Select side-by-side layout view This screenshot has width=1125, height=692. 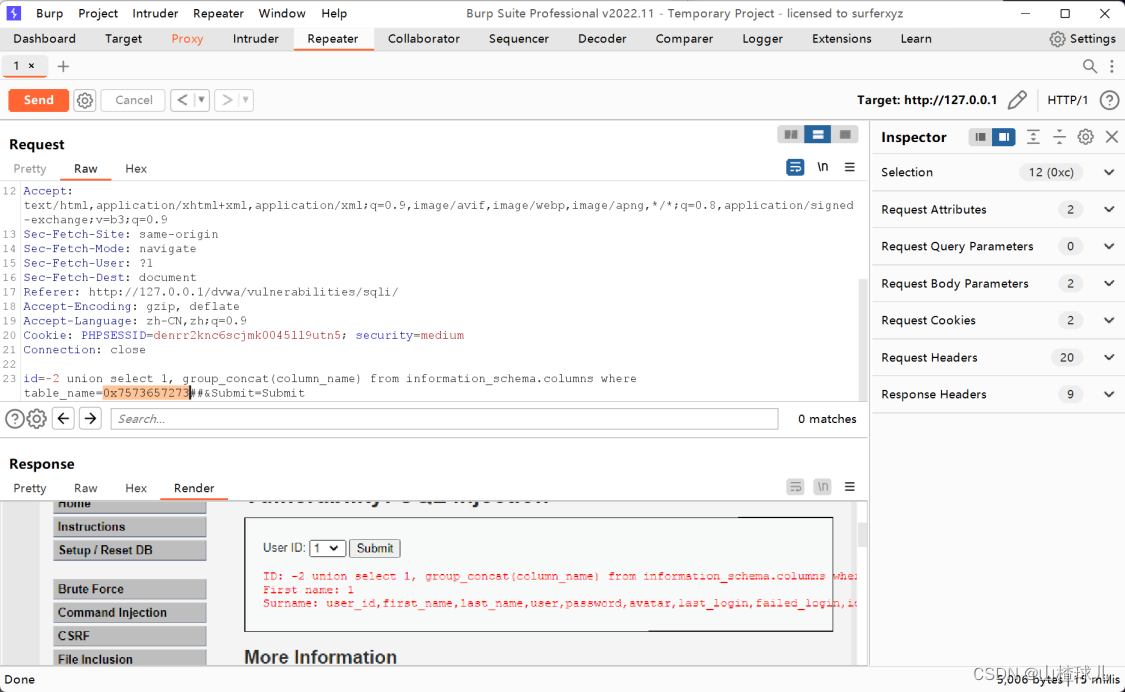pos(791,134)
